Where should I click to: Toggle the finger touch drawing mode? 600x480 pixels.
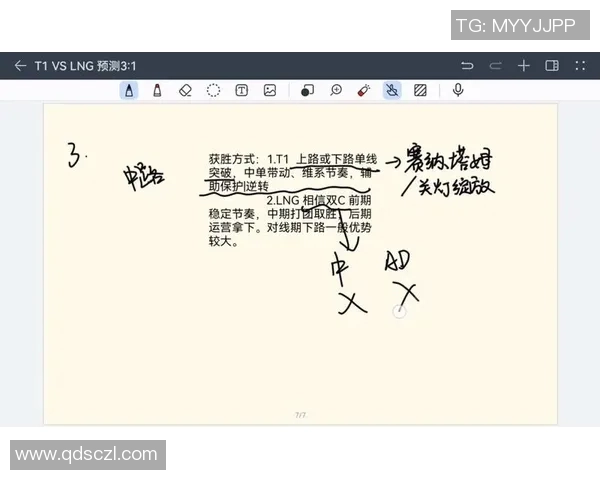[392, 91]
